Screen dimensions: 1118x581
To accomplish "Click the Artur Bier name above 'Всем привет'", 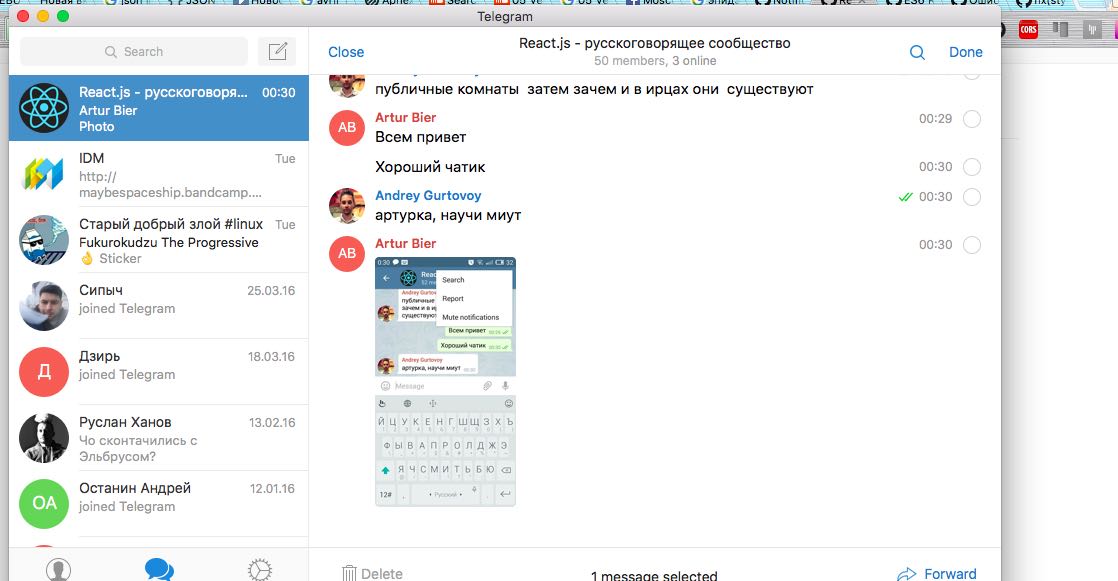I will [x=405, y=118].
